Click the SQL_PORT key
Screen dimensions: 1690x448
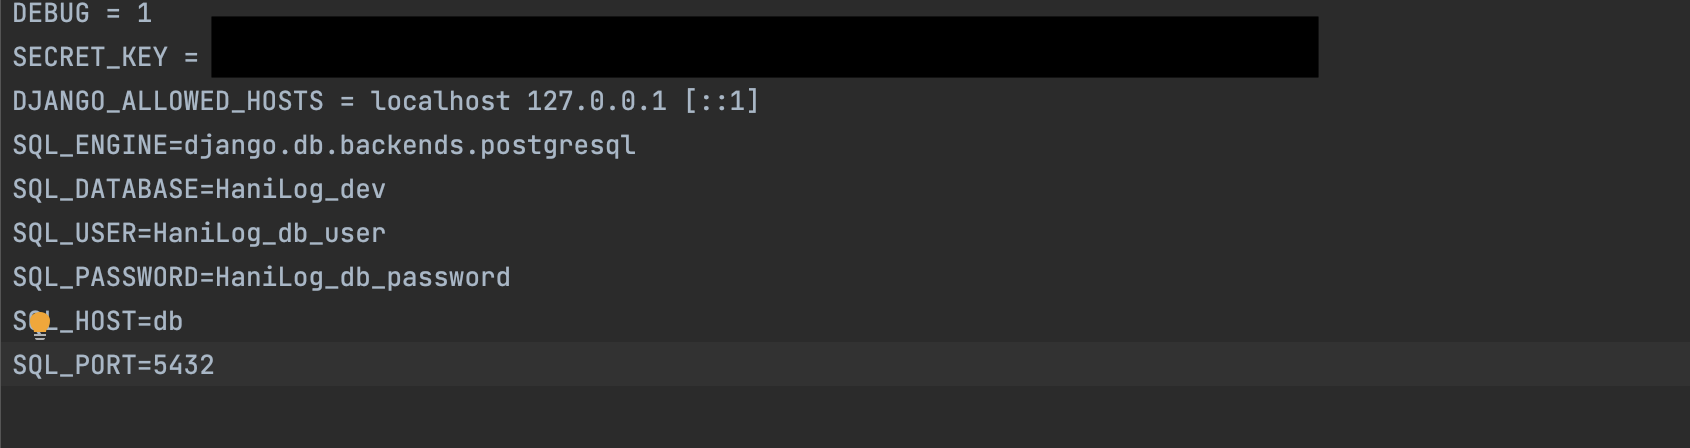pos(74,365)
